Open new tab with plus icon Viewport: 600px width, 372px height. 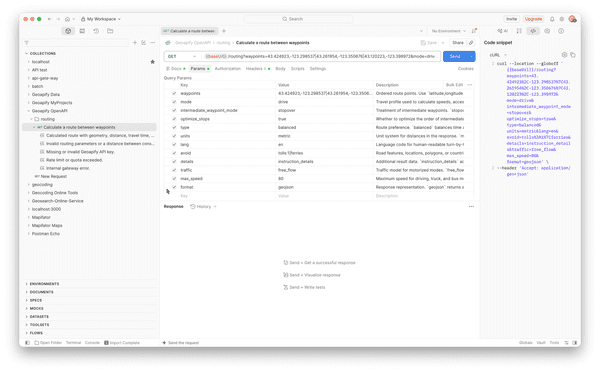coord(224,31)
